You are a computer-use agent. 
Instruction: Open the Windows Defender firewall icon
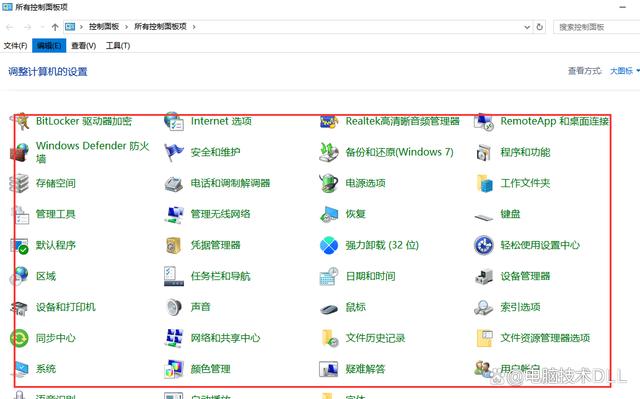click(20, 152)
